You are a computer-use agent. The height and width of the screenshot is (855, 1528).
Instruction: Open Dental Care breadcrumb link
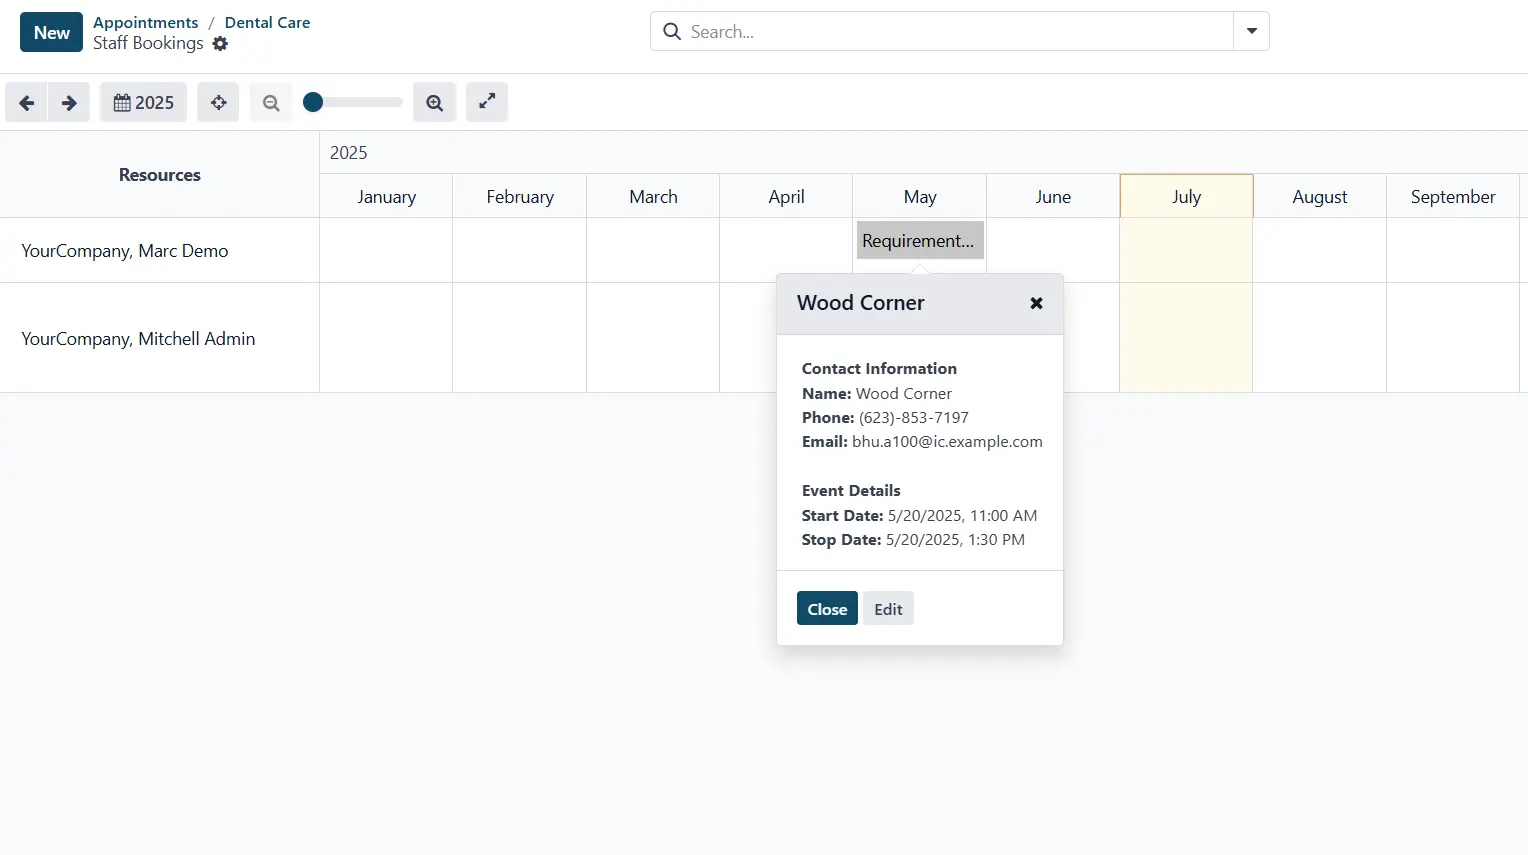[267, 22]
